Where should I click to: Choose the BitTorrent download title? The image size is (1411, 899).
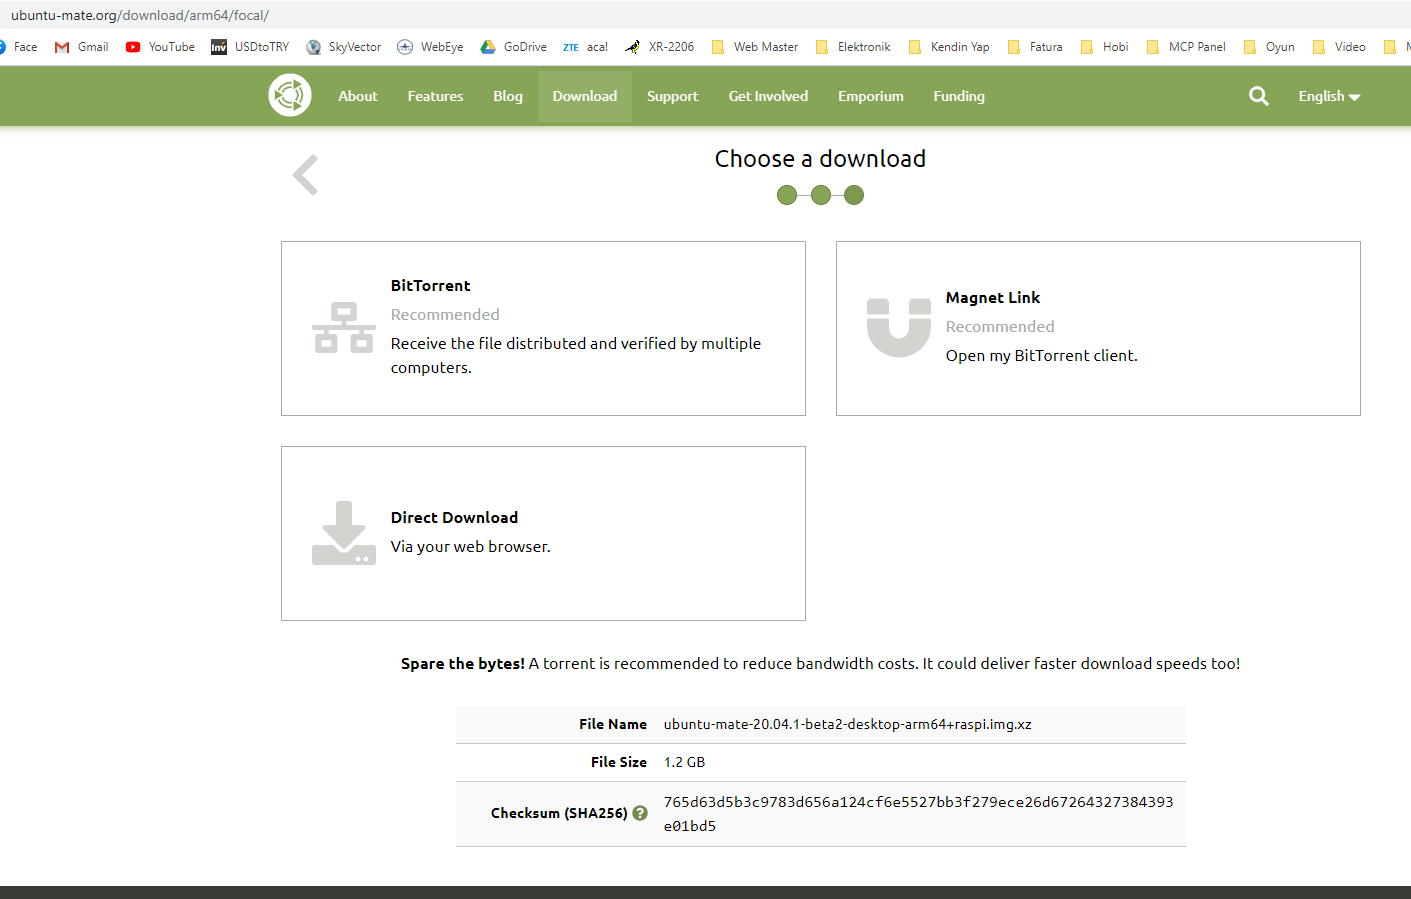click(430, 285)
